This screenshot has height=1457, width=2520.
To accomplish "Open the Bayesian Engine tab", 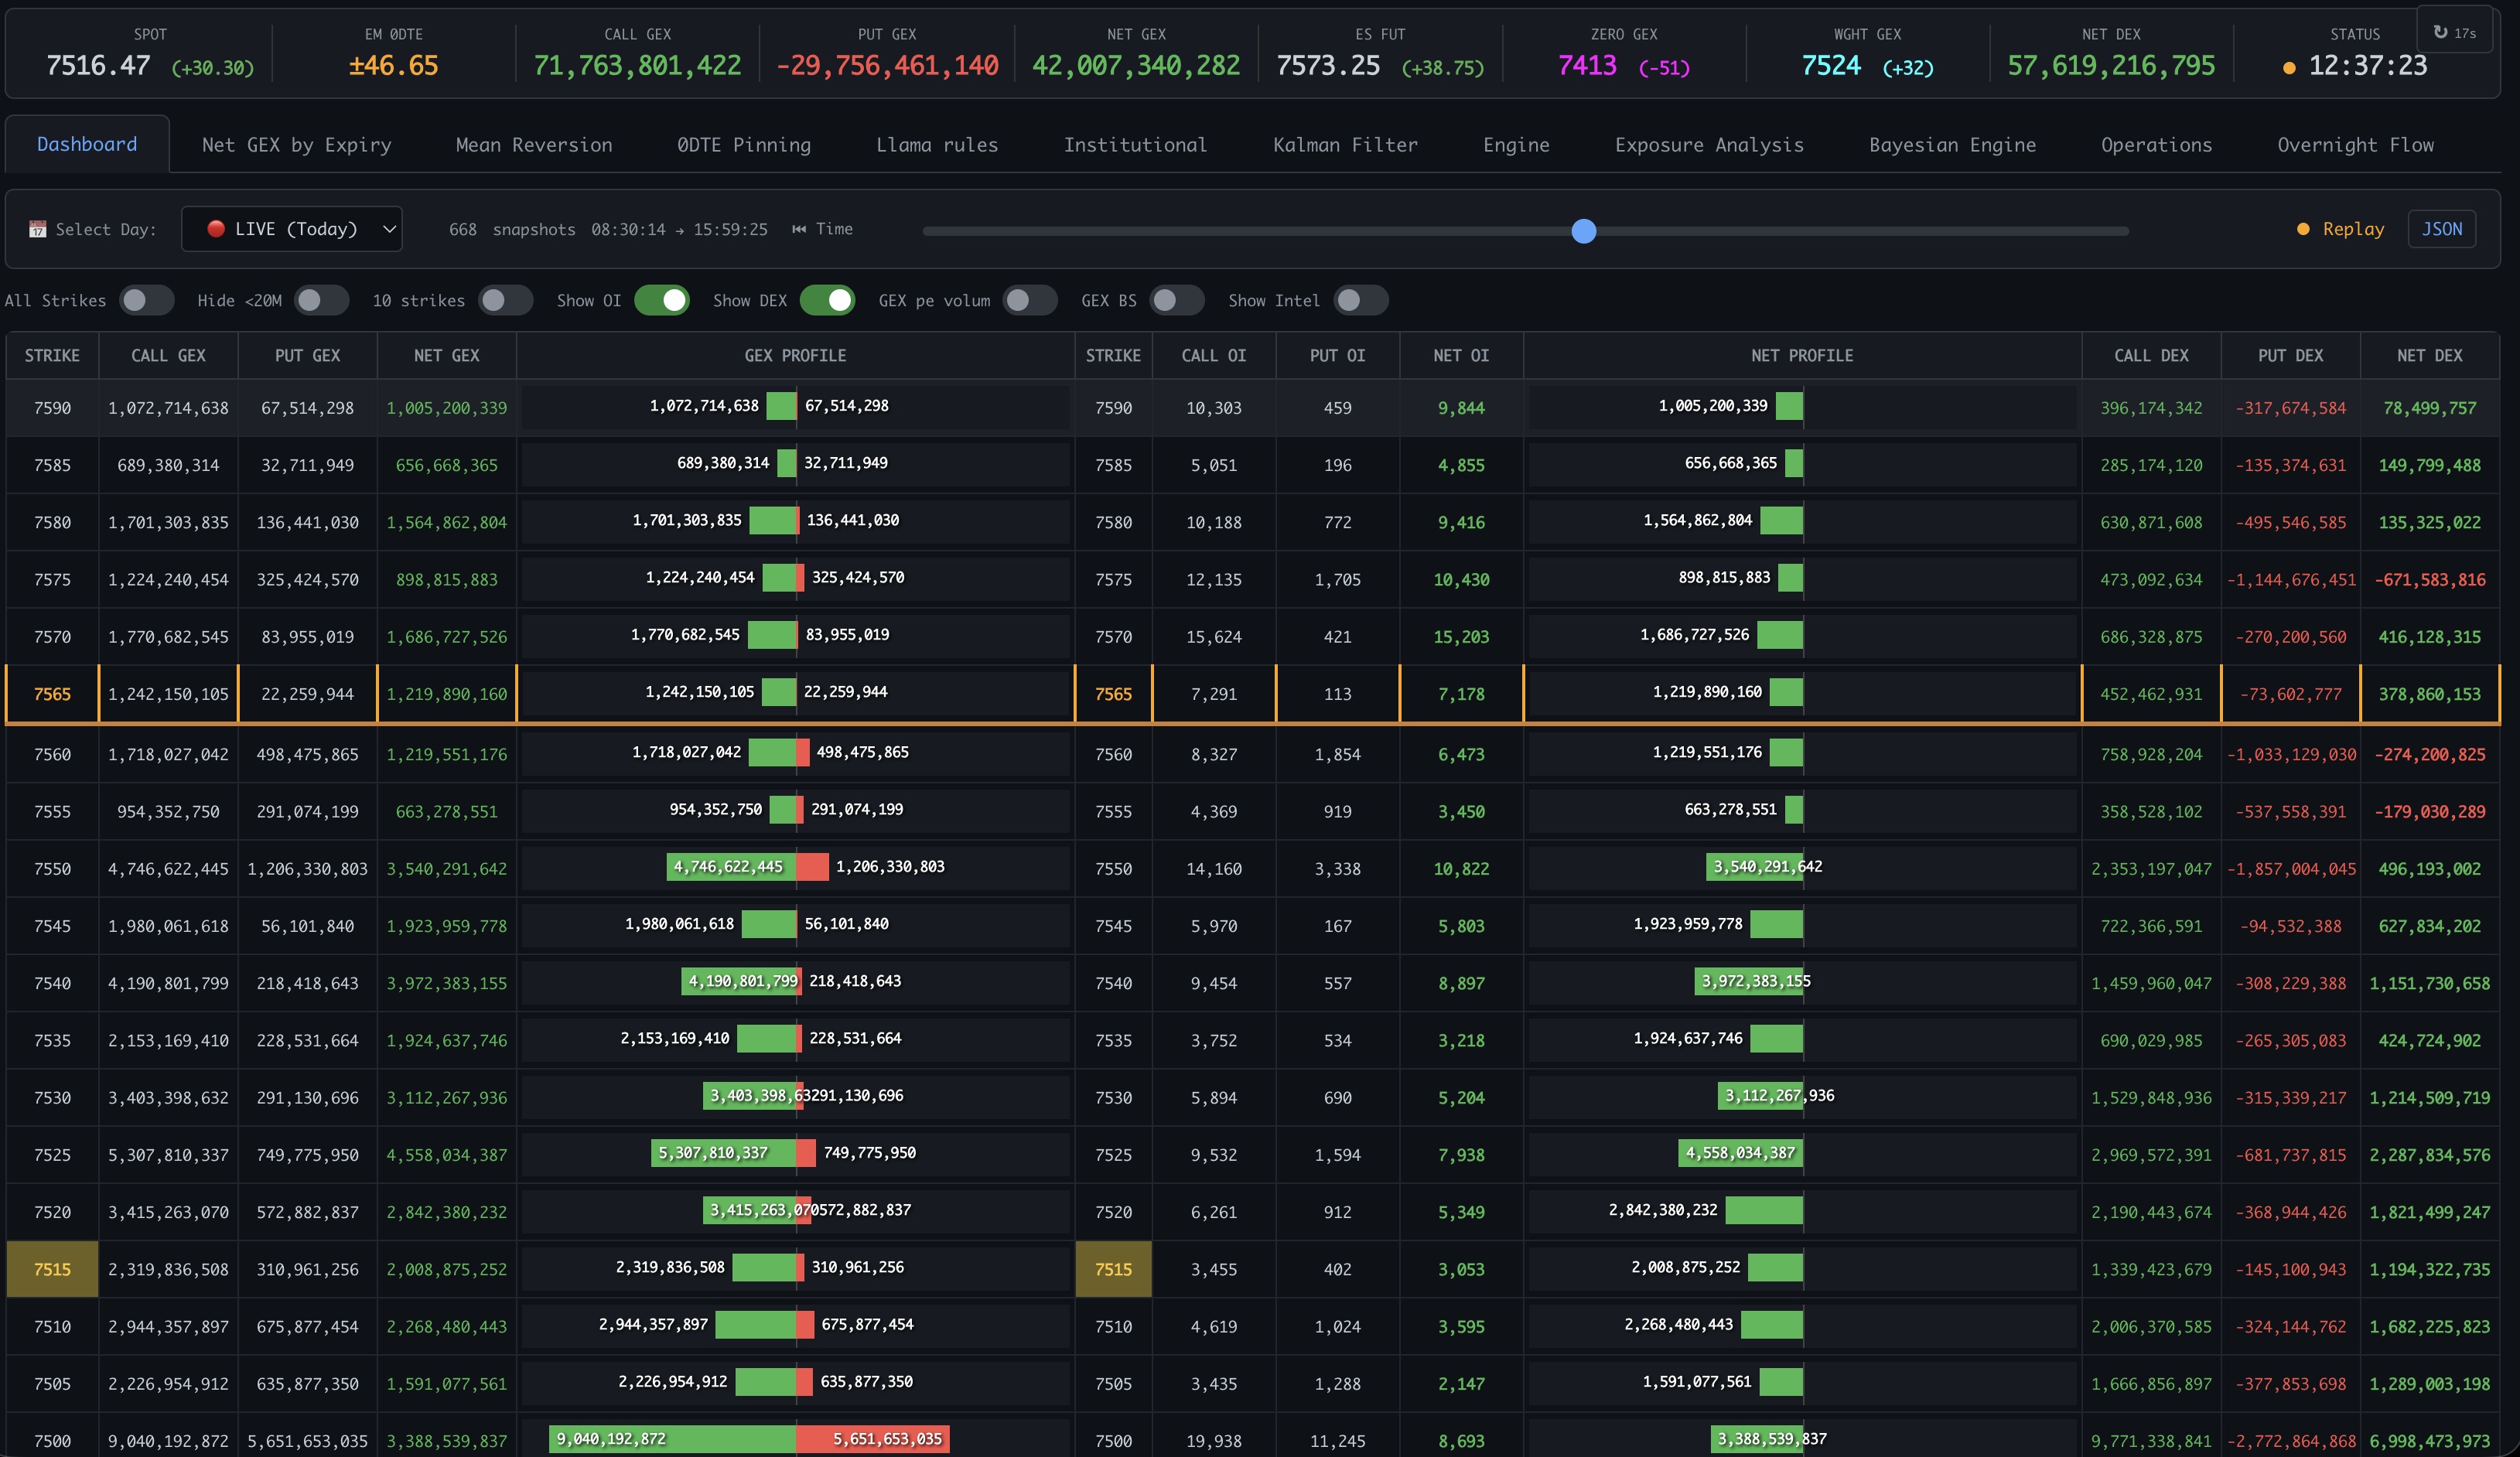I will 1952,145.
